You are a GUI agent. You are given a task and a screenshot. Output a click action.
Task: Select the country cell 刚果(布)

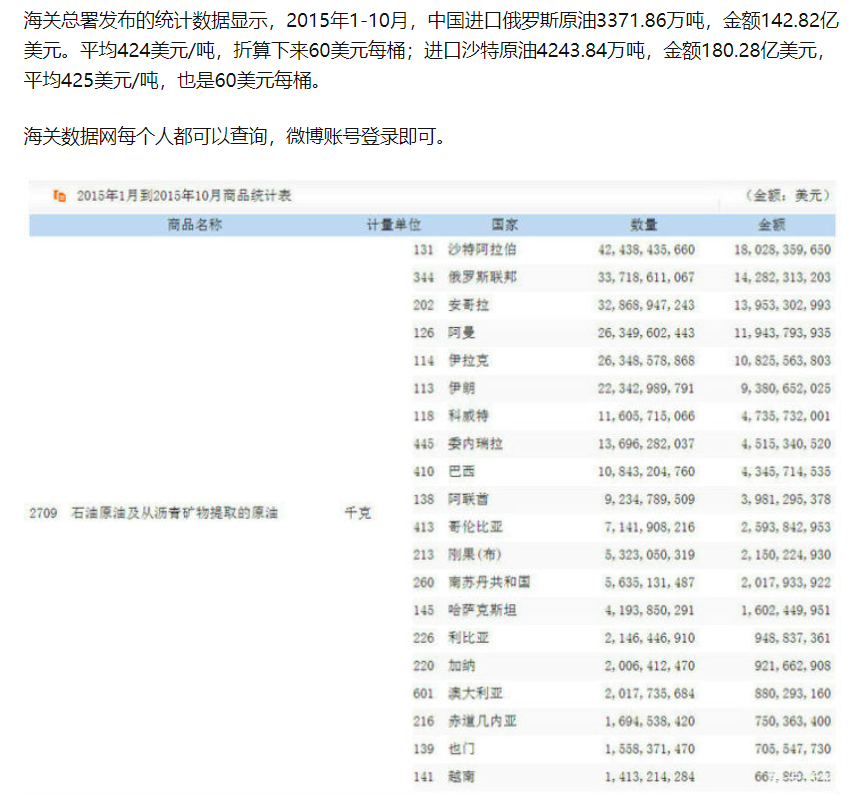pyautogui.click(x=474, y=554)
